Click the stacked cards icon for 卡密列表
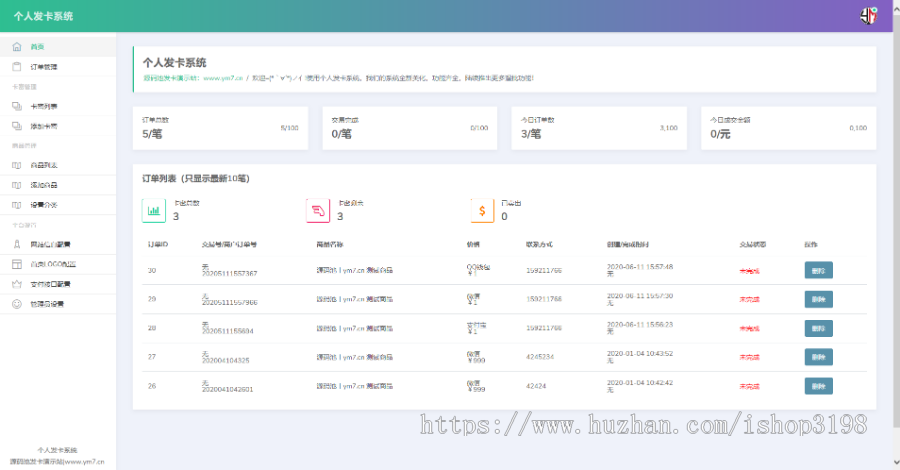900x470 pixels. click(17, 106)
